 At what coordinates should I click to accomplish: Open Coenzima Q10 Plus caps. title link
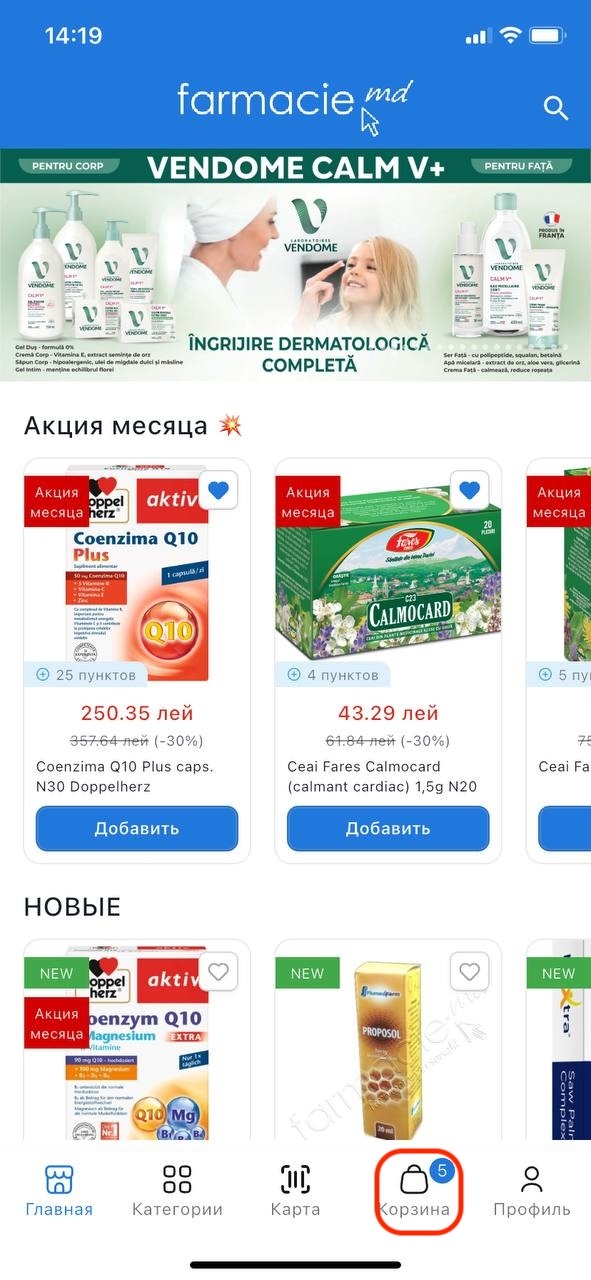[125, 776]
